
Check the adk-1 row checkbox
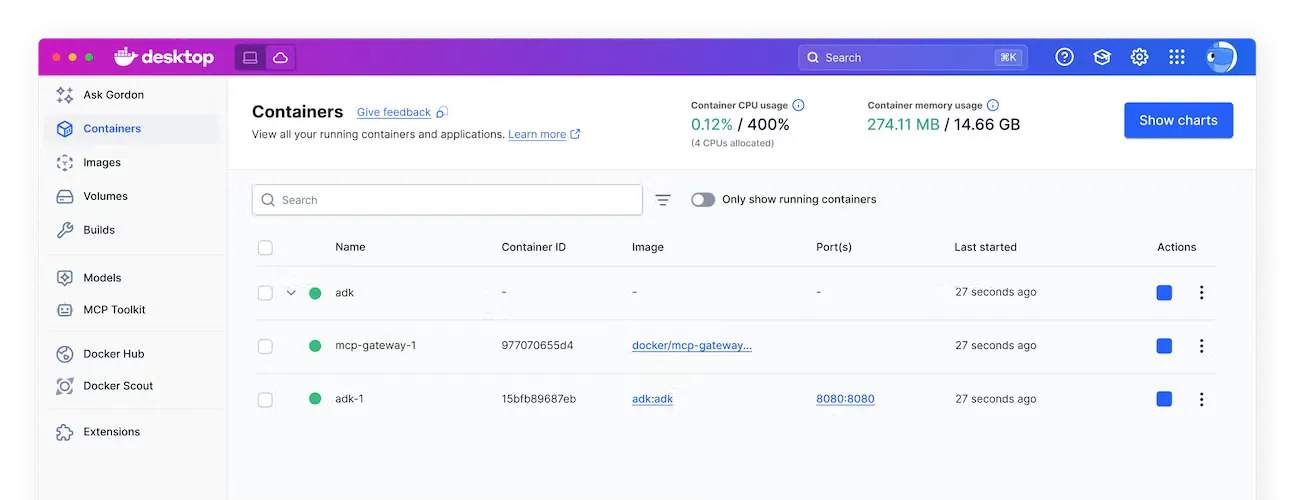pyautogui.click(x=265, y=399)
